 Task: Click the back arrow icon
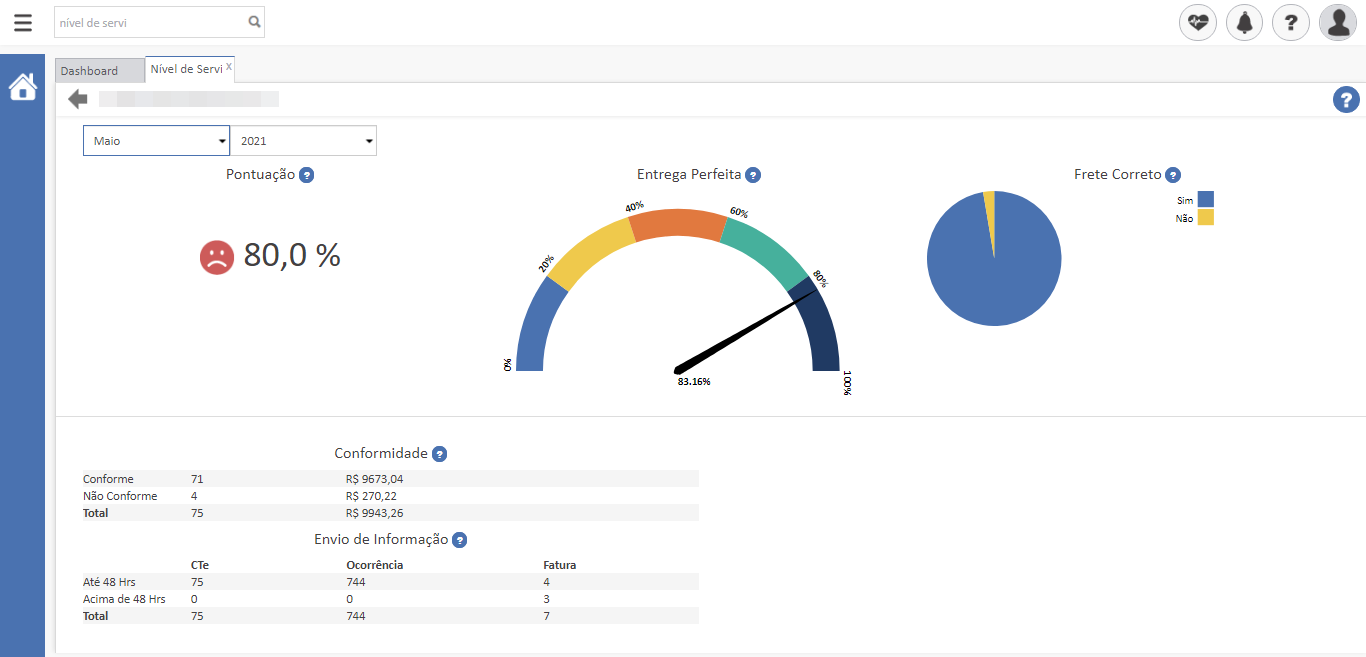click(x=78, y=99)
